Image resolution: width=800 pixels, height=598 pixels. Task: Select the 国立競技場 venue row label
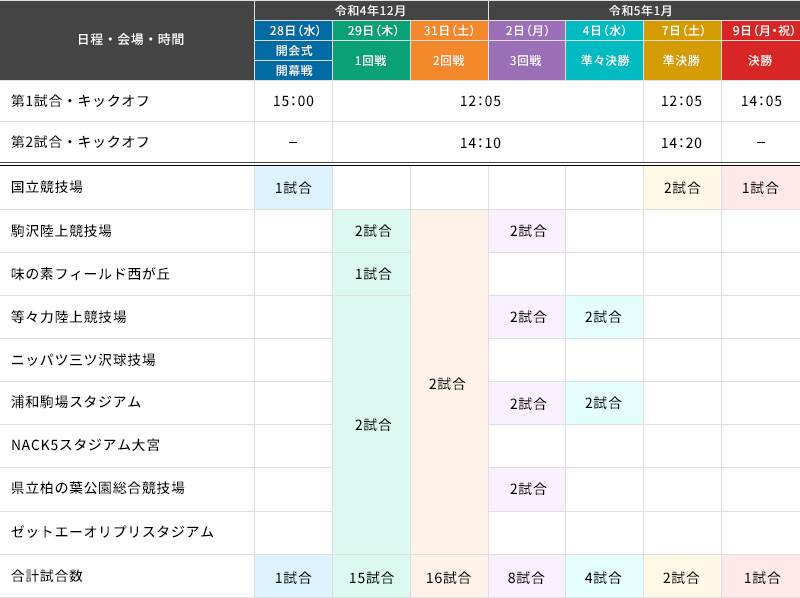click(x=47, y=187)
